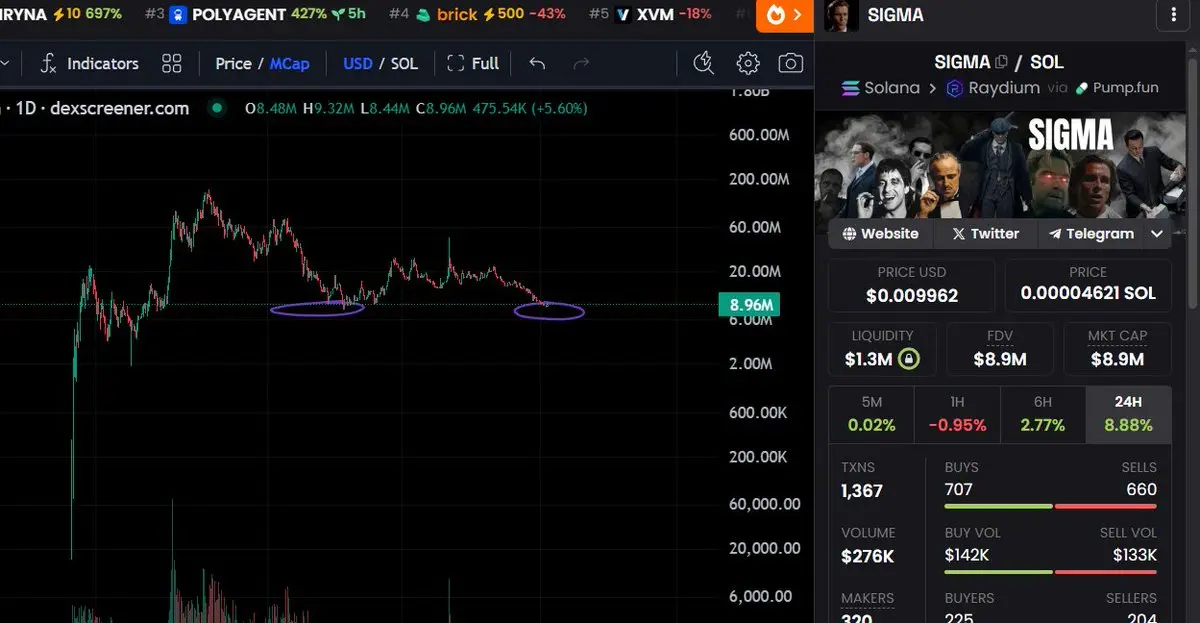This screenshot has width=1200, height=623.
Task: Open the chart layout grid selector
Action: (x=172, y=63)
